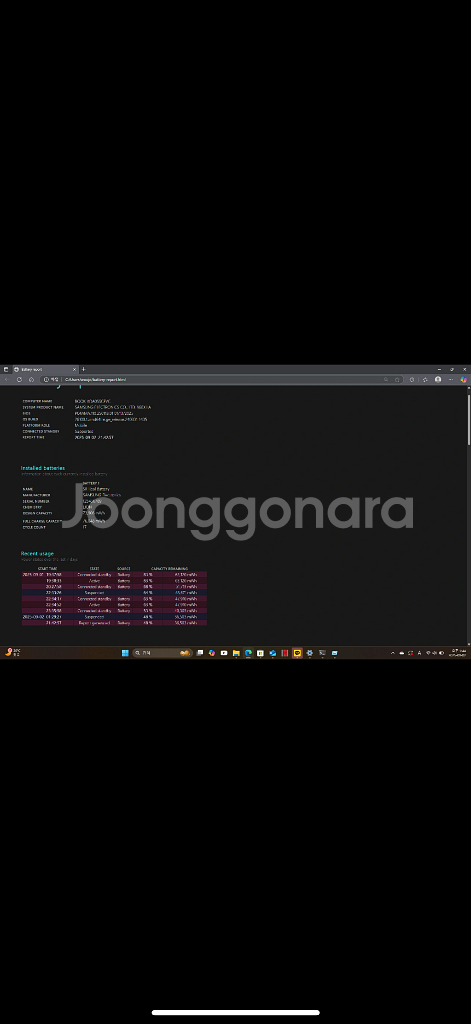This screenshot has width=471, height=1024.
Task: Click the browser refresh icon
Action: point(19,379)
